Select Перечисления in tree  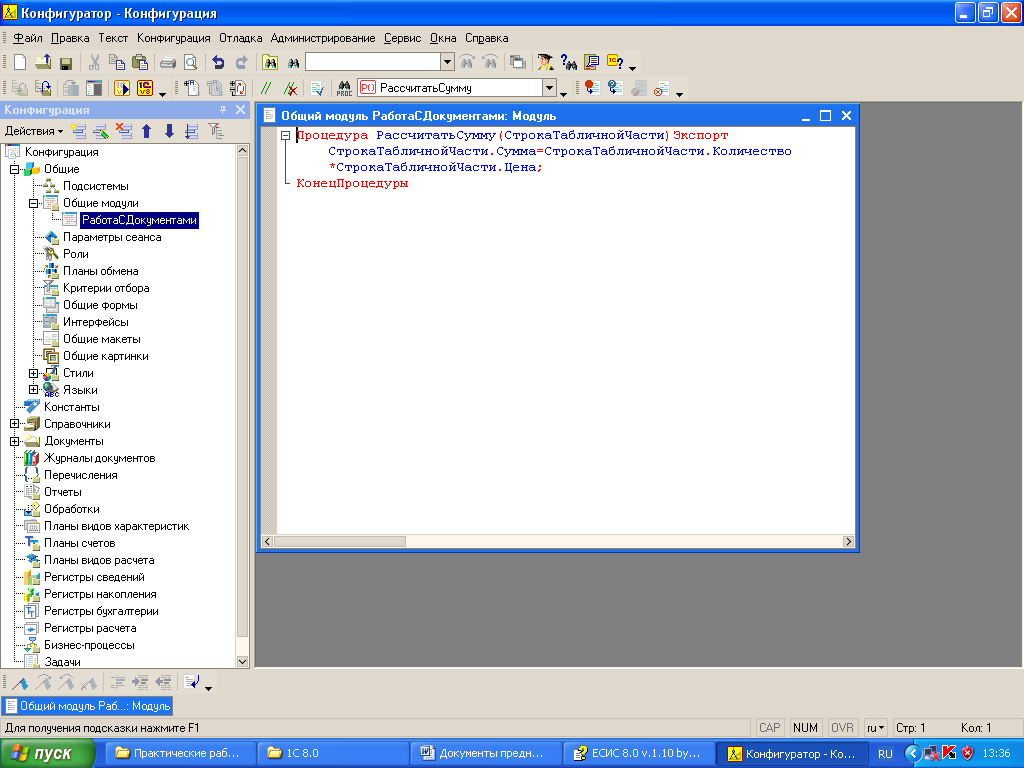(x=81, y=475)
